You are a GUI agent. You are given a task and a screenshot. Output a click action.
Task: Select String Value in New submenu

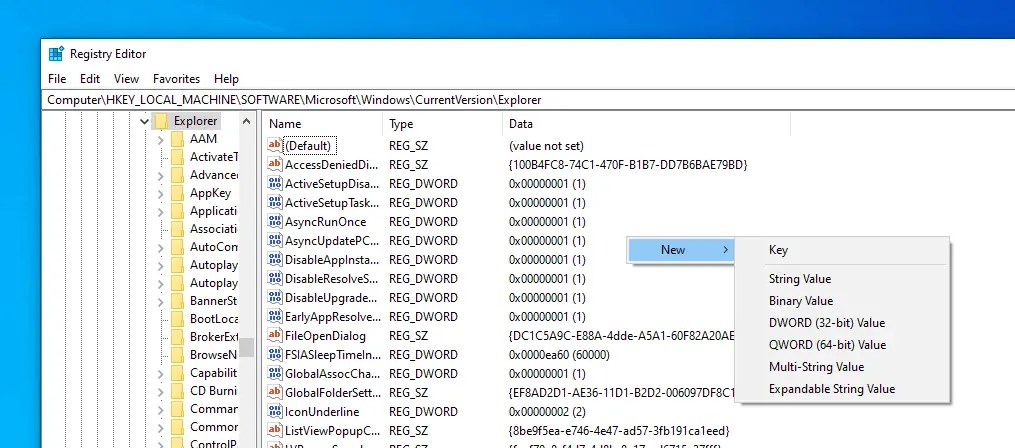(799, 279)
